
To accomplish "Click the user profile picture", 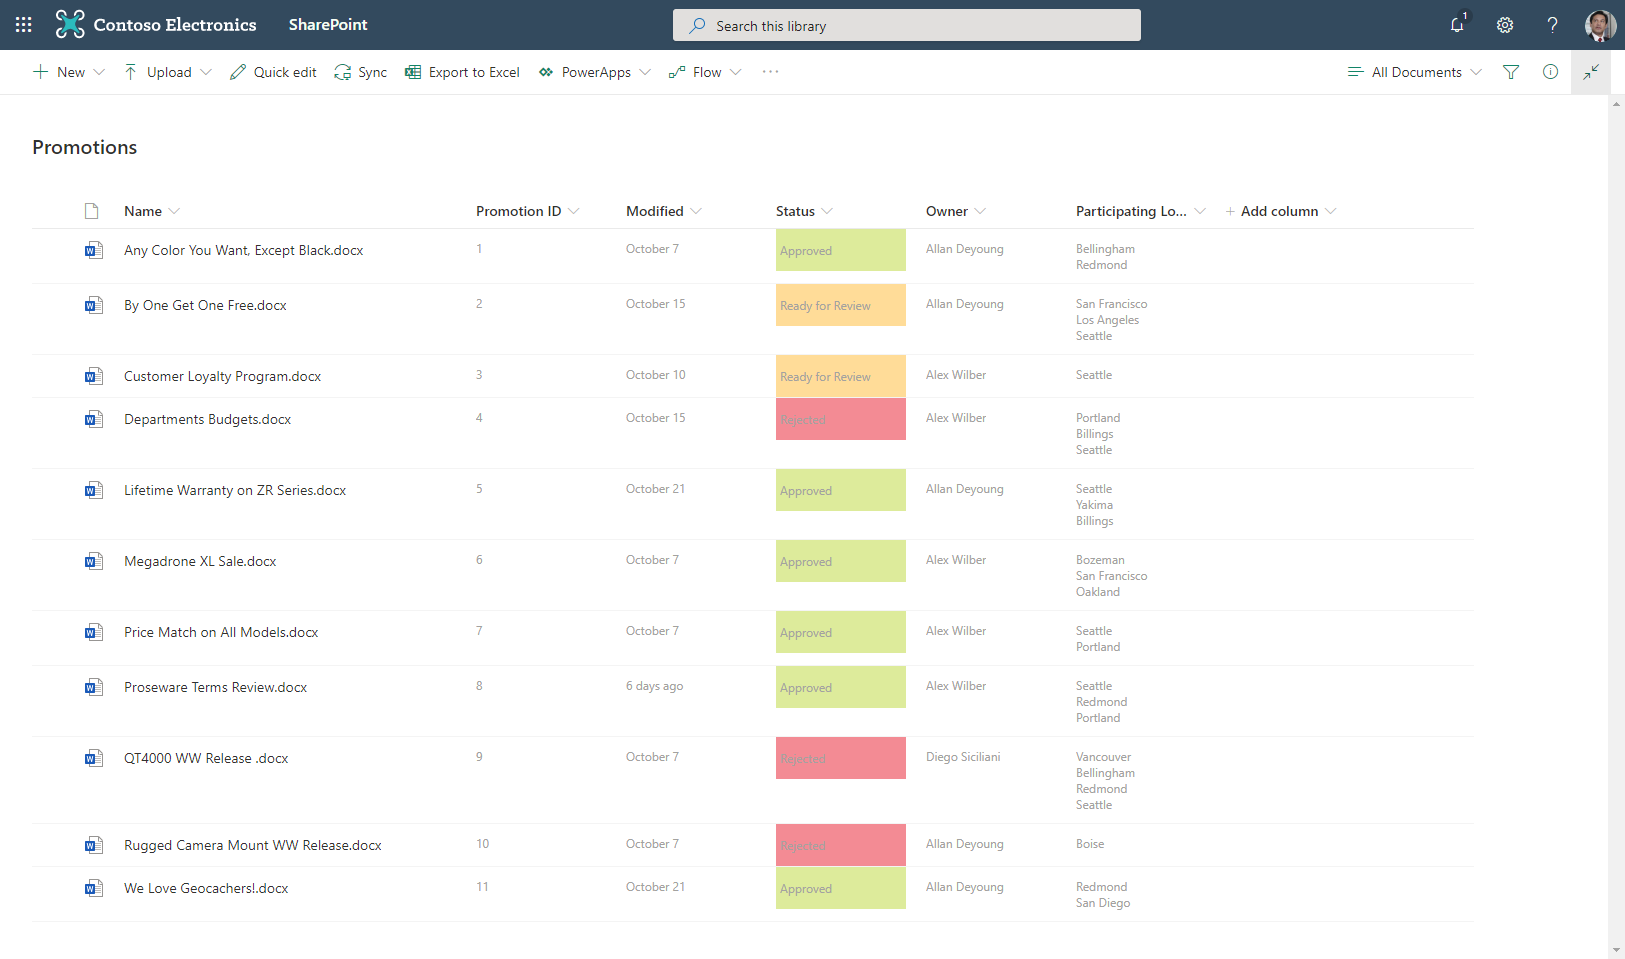I will coord(1600,25).
